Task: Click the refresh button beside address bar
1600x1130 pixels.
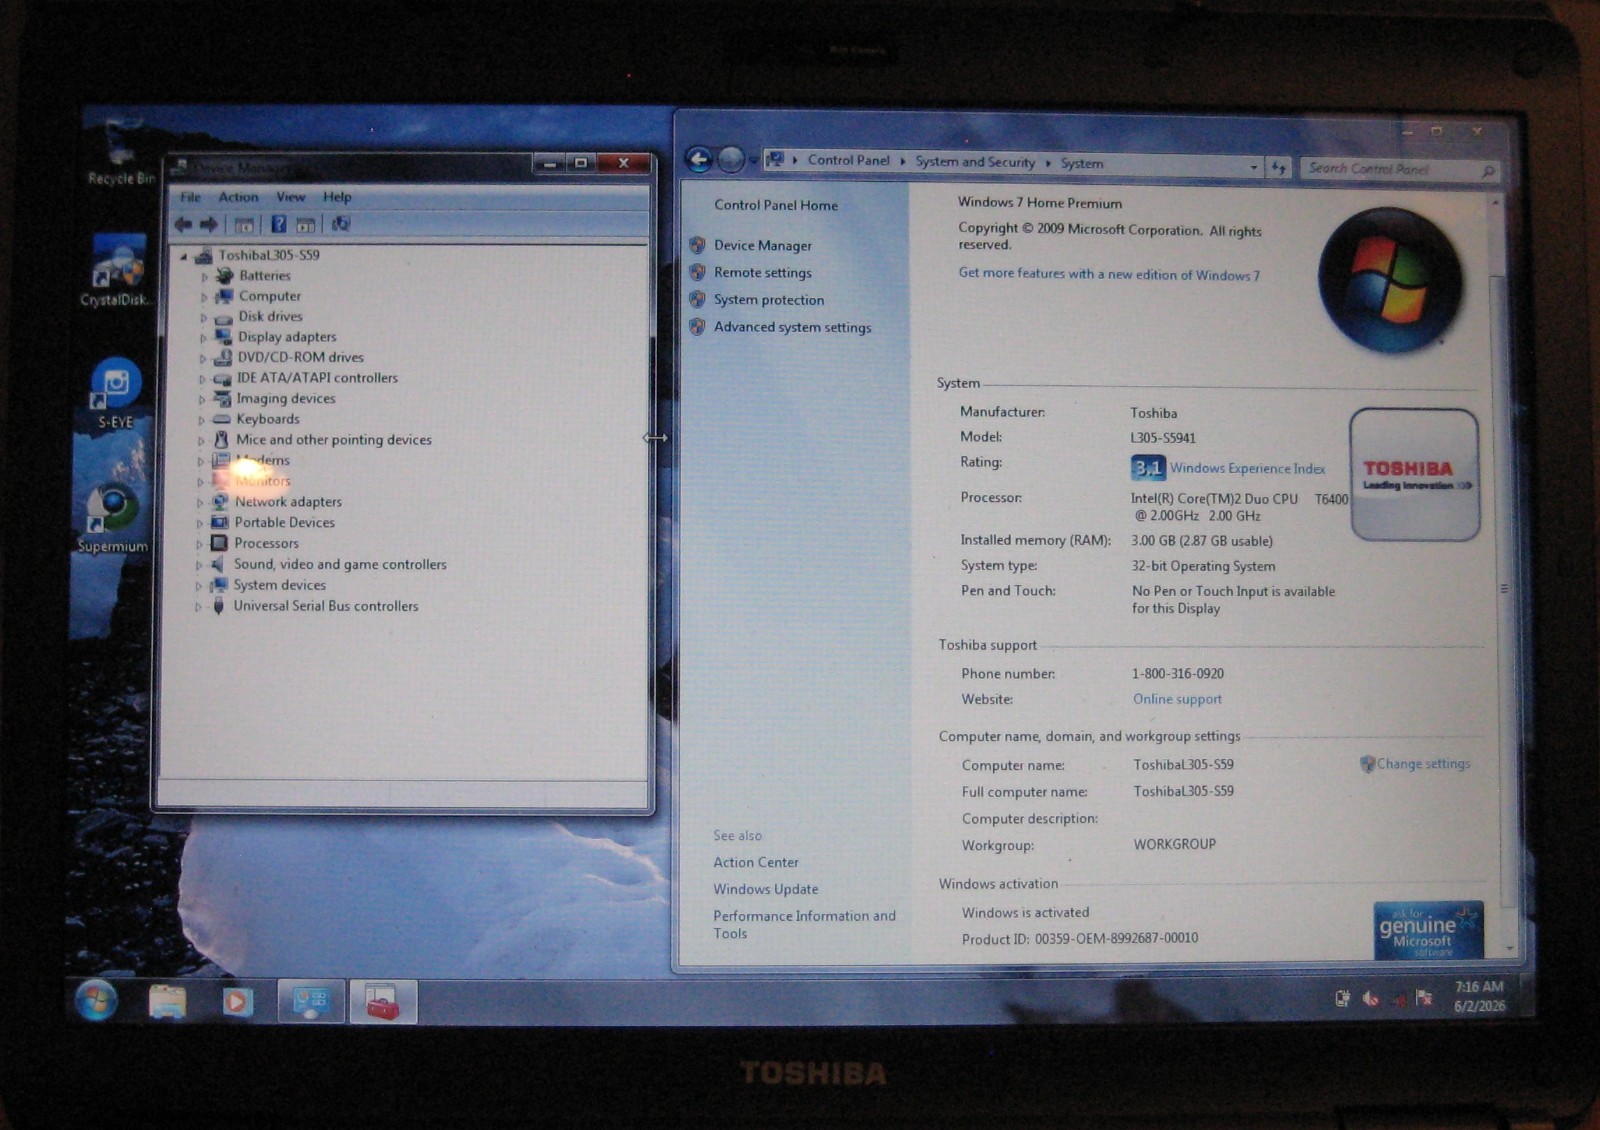Action: pyautogui.click(x=1279, y=168)
